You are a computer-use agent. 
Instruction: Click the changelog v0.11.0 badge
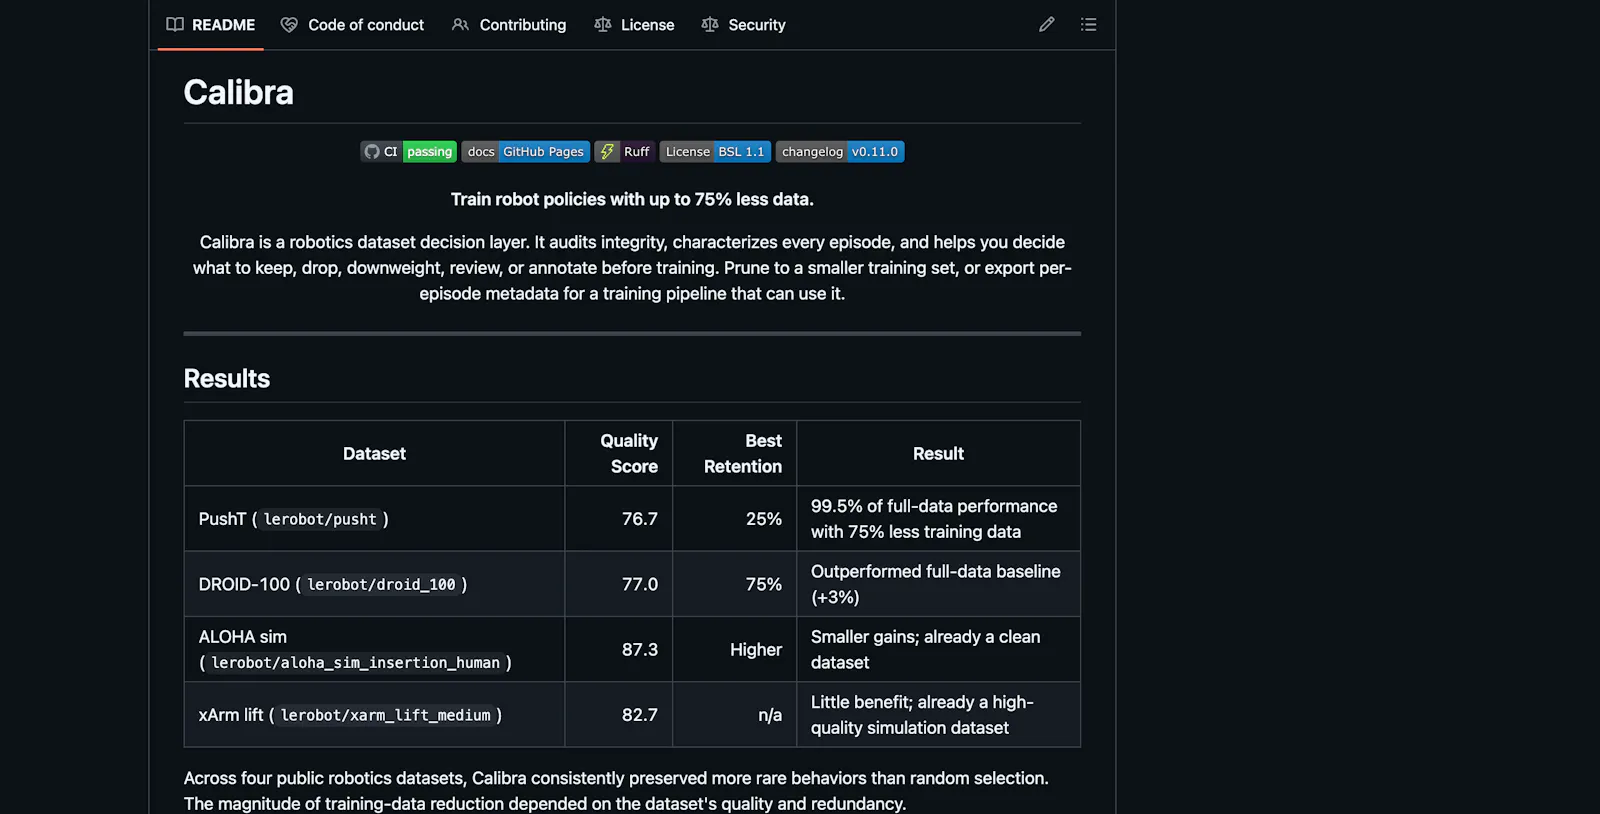[840, 152]
